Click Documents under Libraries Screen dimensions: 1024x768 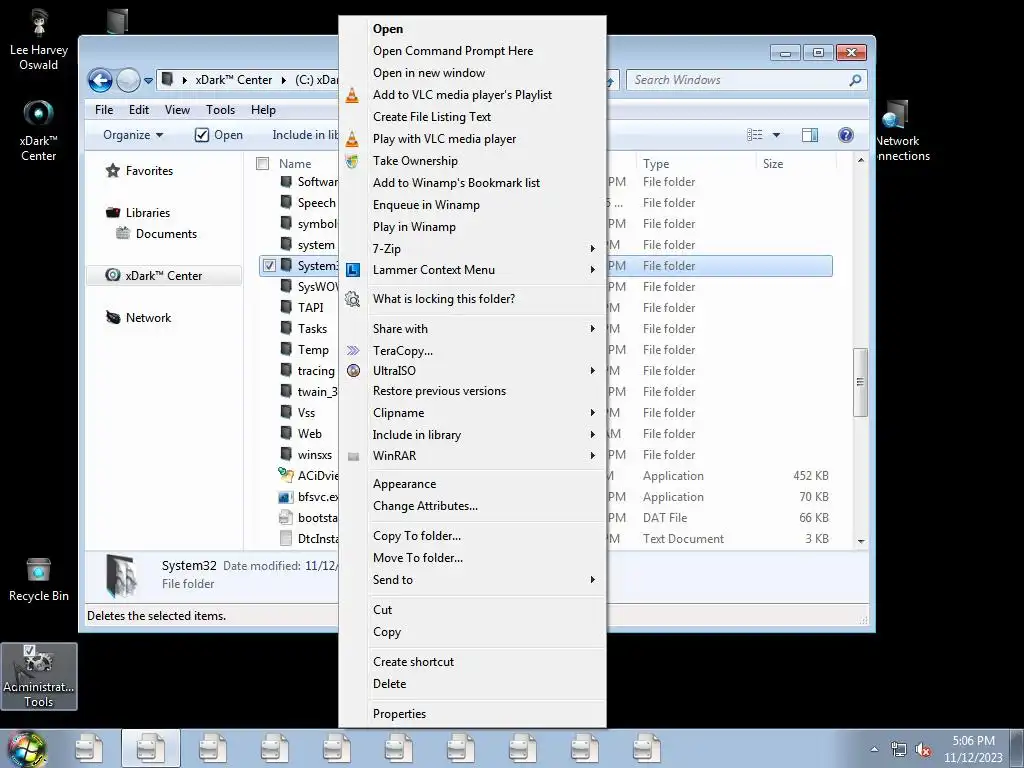[166, 234]
